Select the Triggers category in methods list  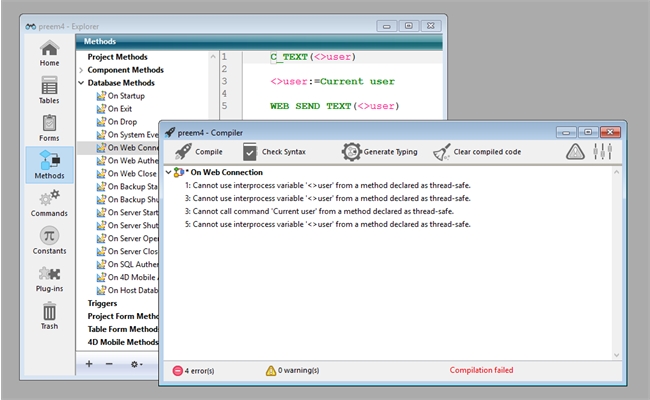tap(103, 303)
